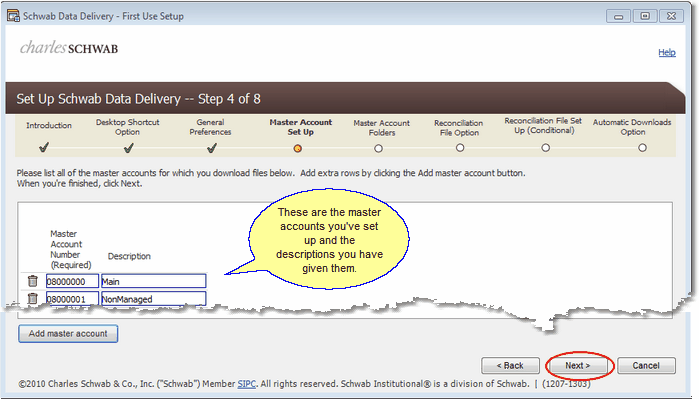Viewport: 699px width, 399px height.
Task: Go to the previous step with Back
Action: pyautogui.click(x=510, y=366)
